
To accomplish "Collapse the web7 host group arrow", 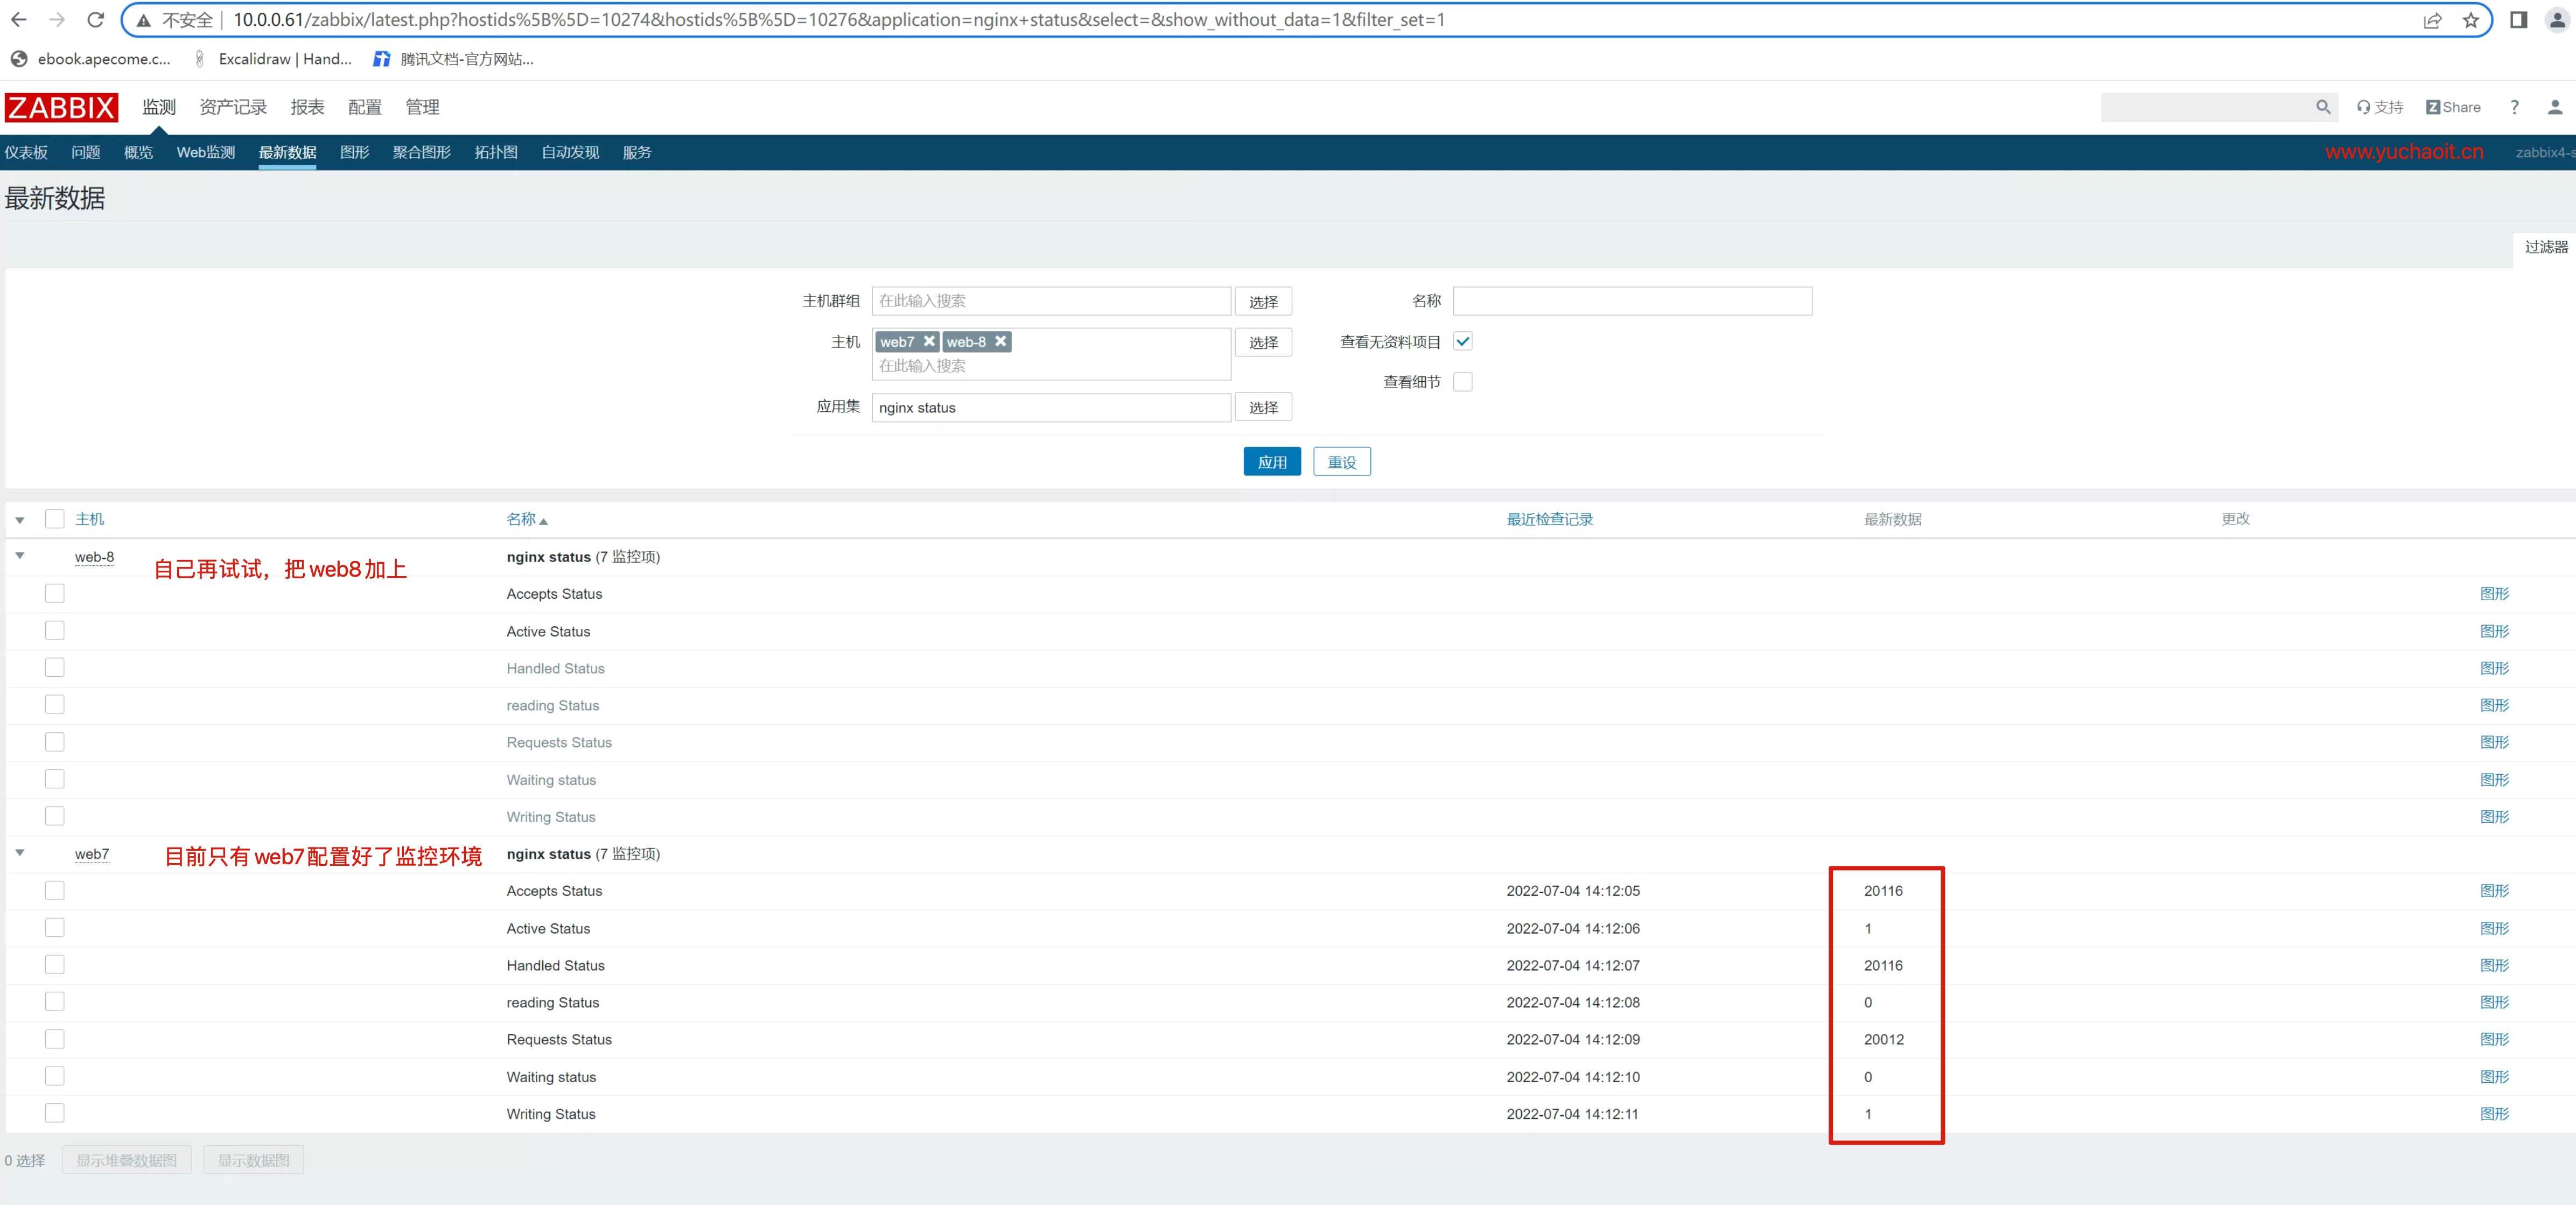I will coord(20,853).
